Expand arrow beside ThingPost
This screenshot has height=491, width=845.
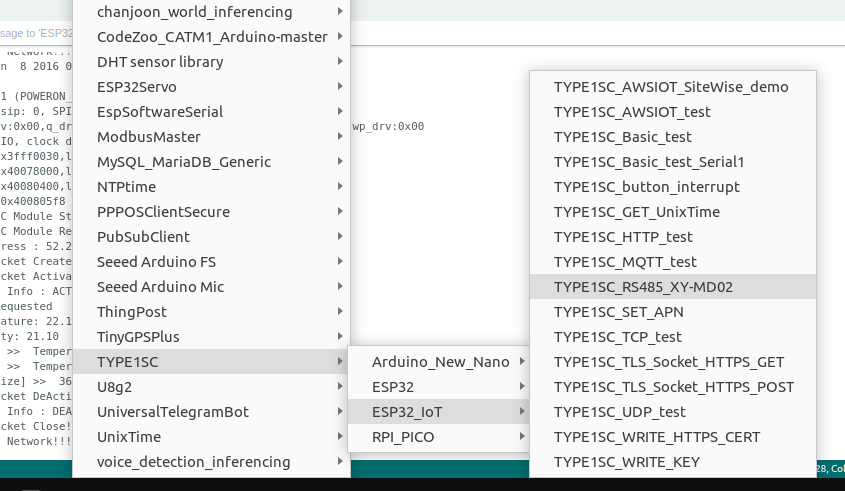pos(340,312)
